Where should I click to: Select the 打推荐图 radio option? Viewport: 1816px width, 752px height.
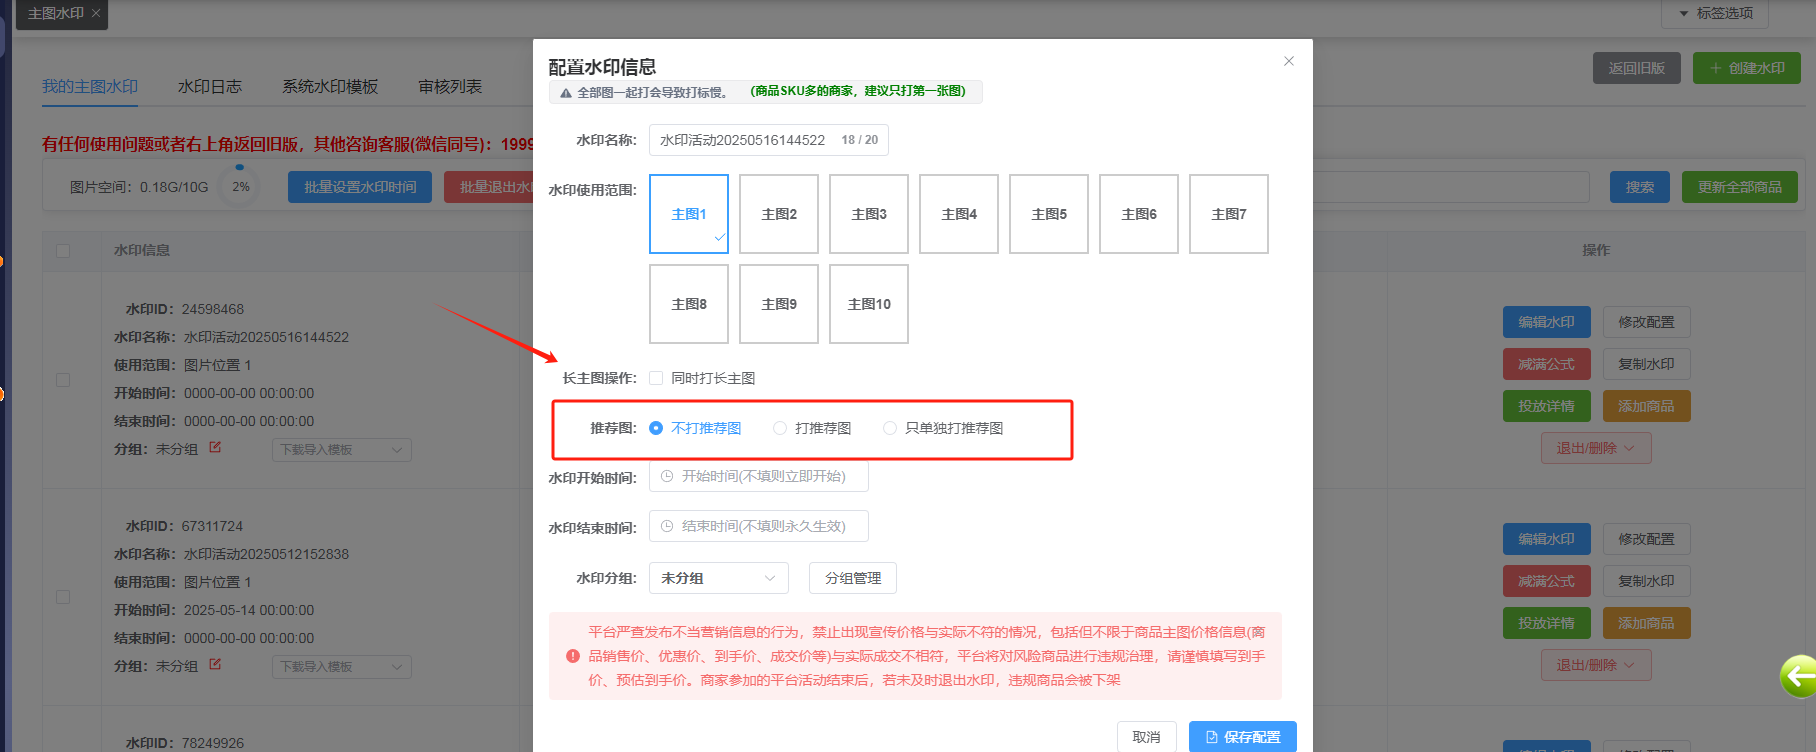pos(780,428)
